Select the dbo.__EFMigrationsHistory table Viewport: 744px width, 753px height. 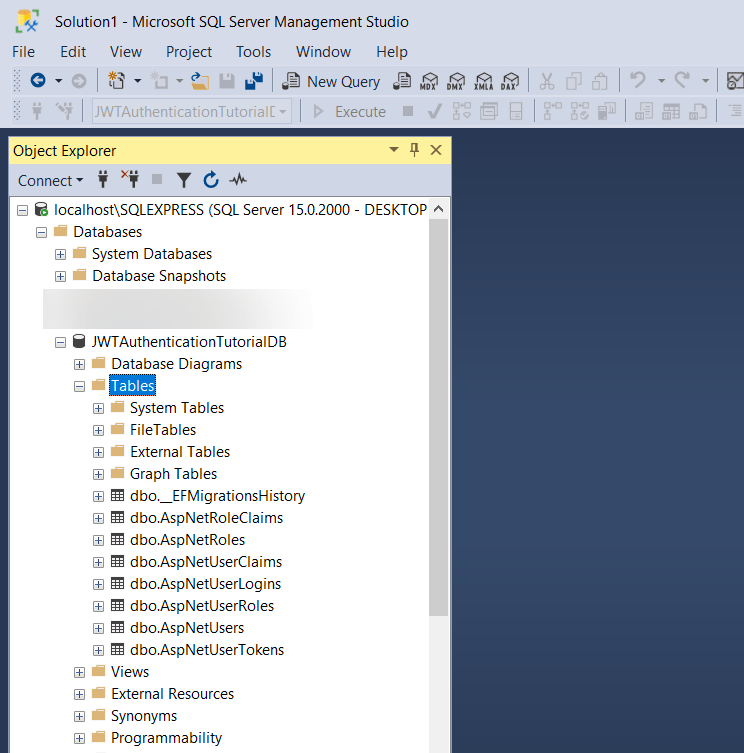point(218,496)
